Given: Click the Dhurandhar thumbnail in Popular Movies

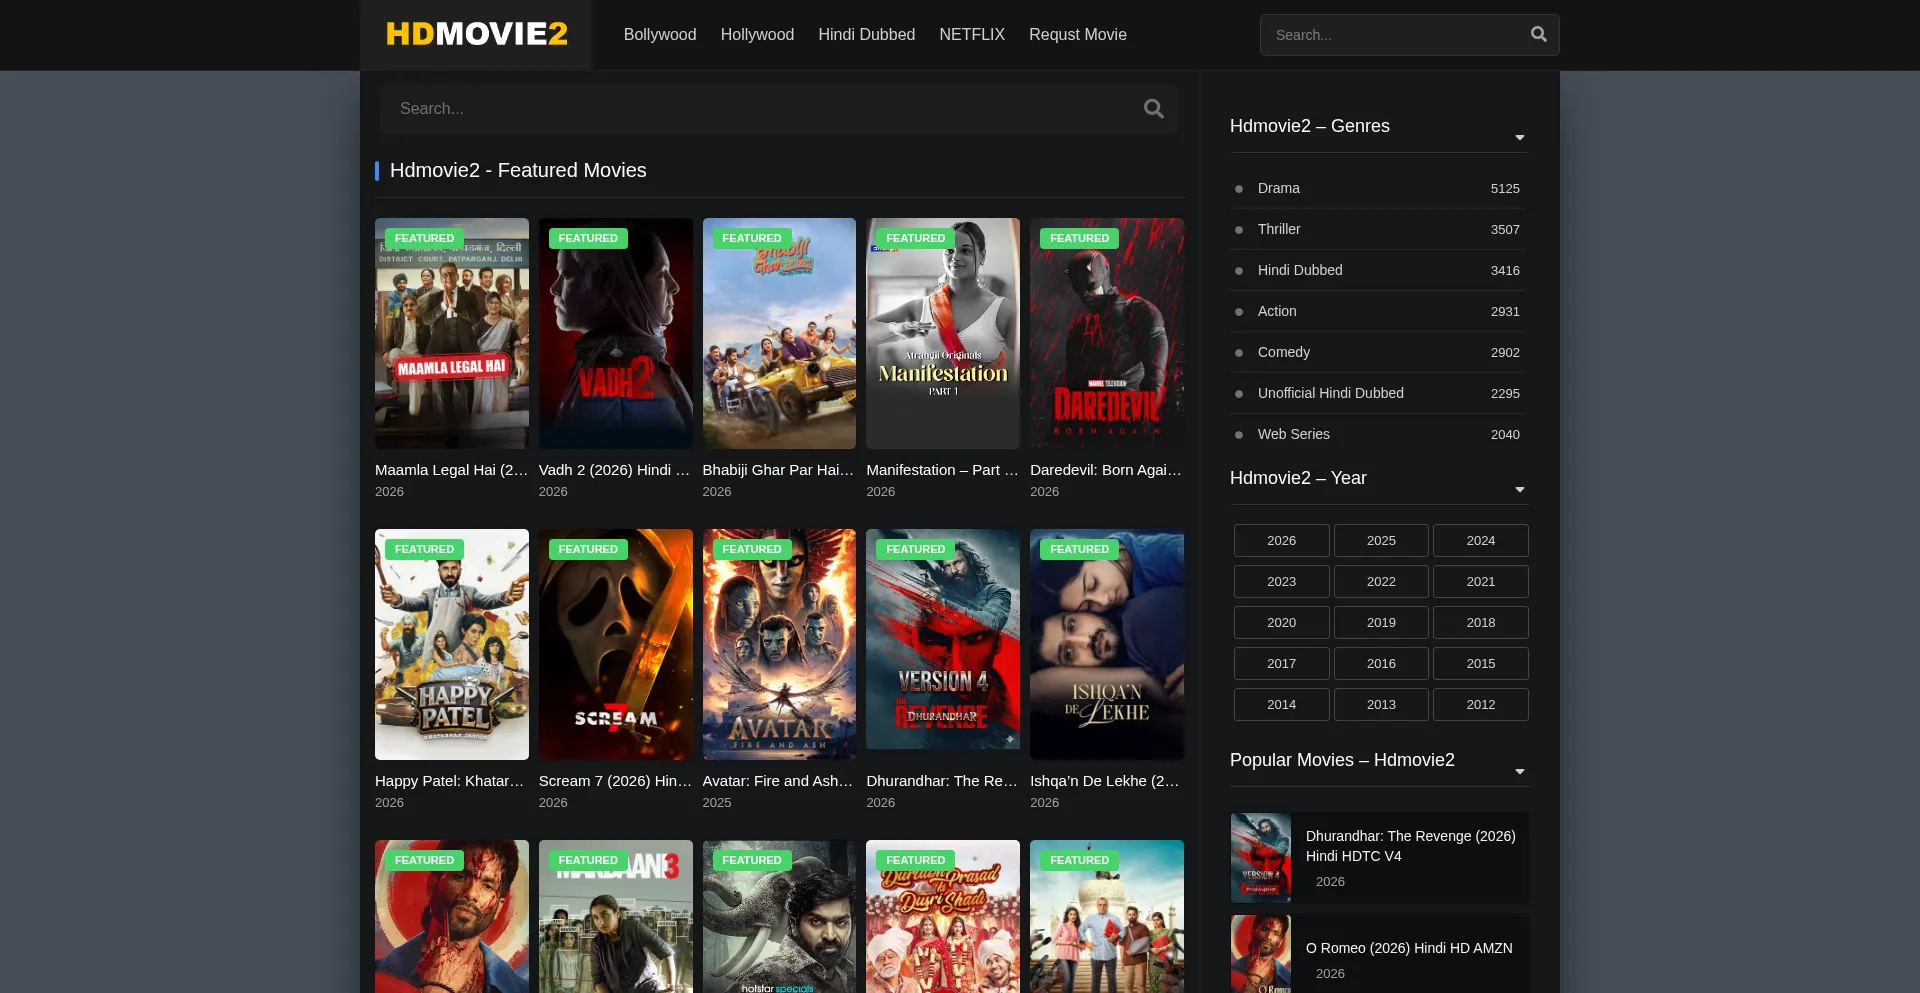Looking at the screenshot, I should (1261, 858).
